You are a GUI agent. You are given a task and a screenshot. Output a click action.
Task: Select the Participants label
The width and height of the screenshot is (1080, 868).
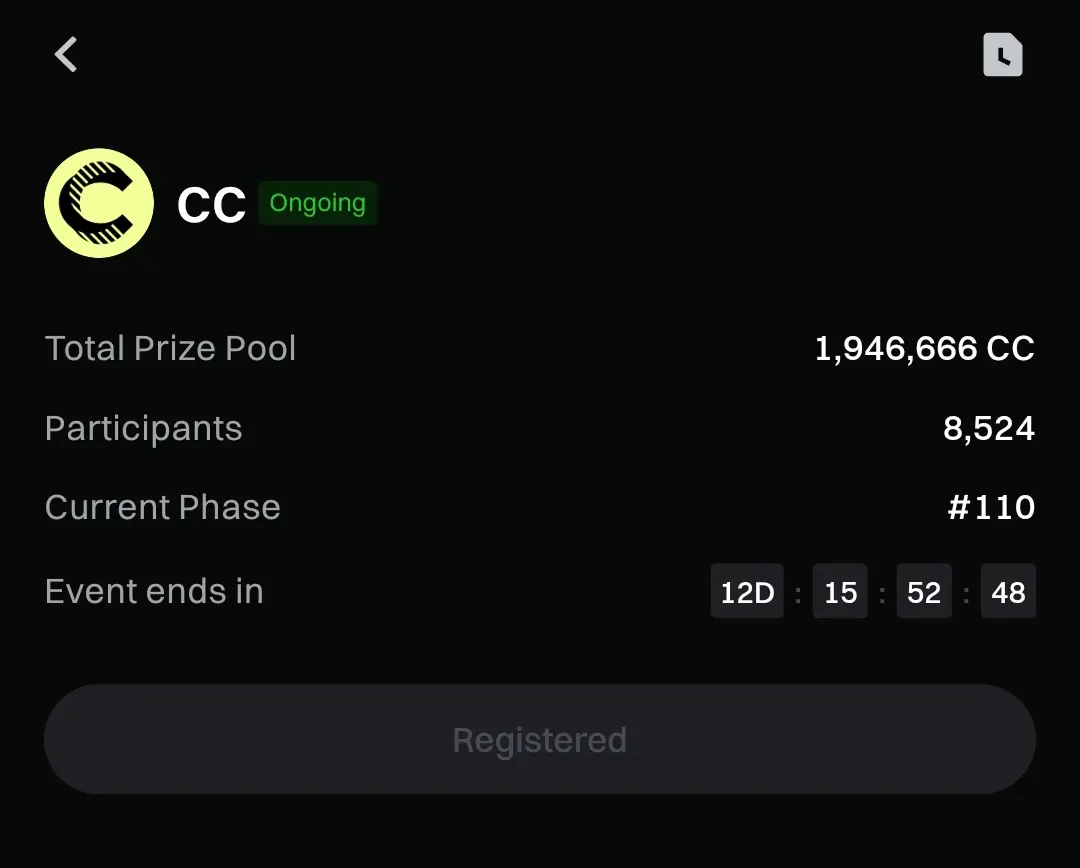[143, 428]
